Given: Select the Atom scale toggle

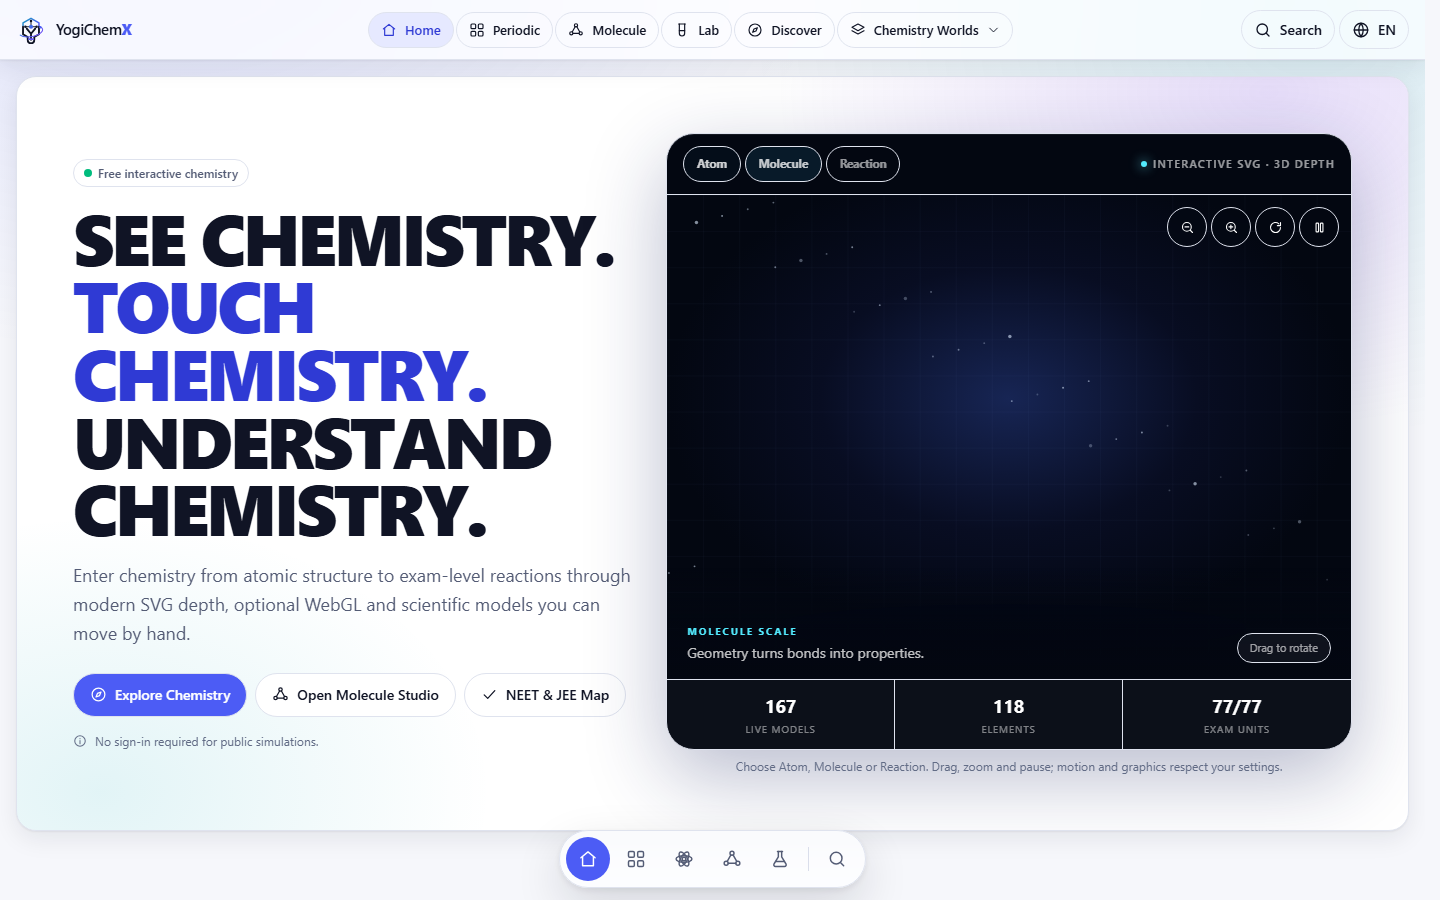Looking at the screenshot, I should click(x=712, y=164).
